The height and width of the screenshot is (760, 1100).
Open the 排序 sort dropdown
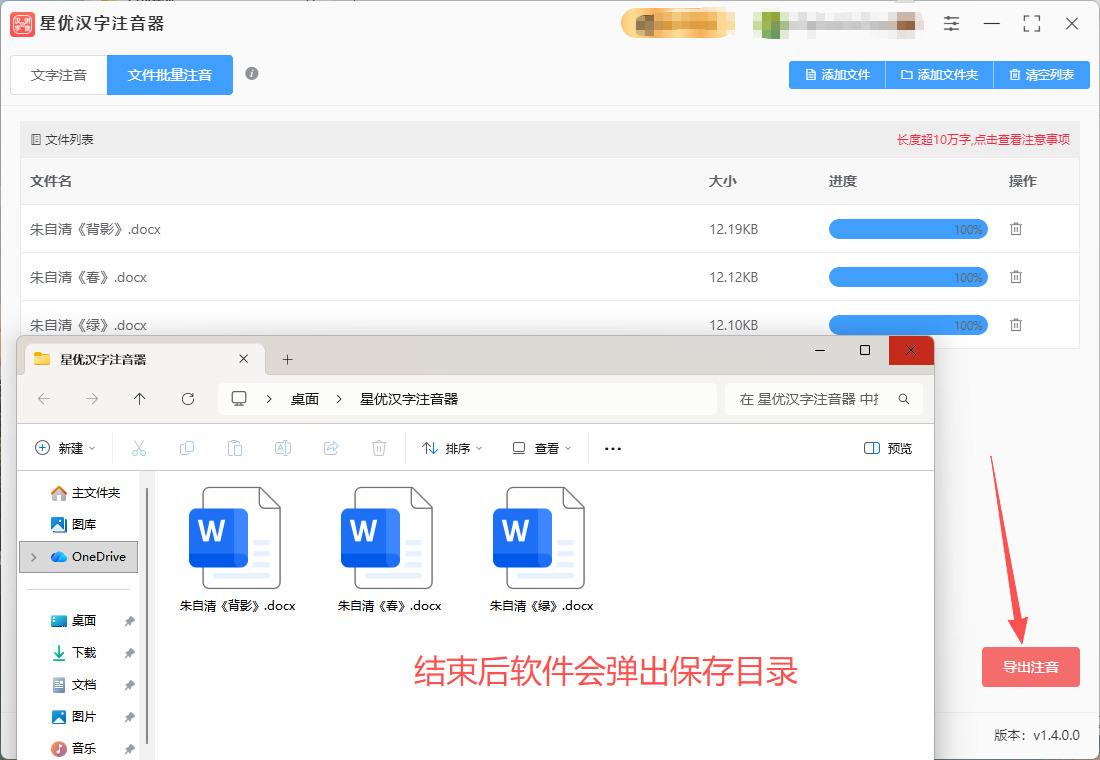(452, 449)
